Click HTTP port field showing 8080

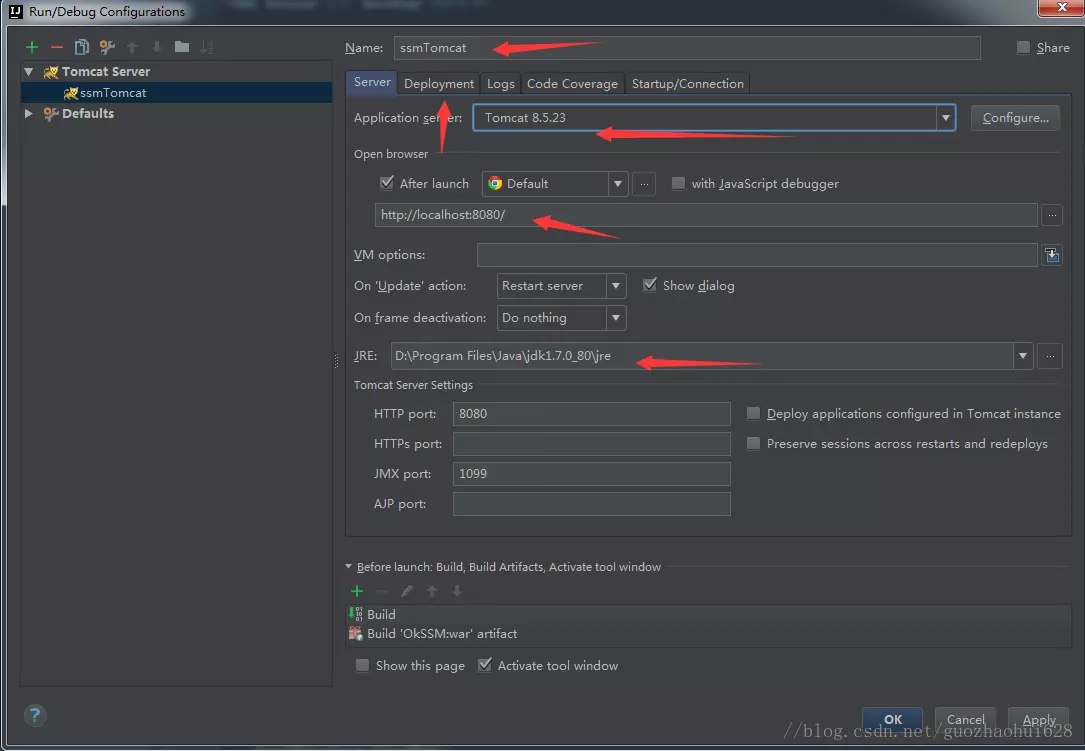tap(592, 414)
